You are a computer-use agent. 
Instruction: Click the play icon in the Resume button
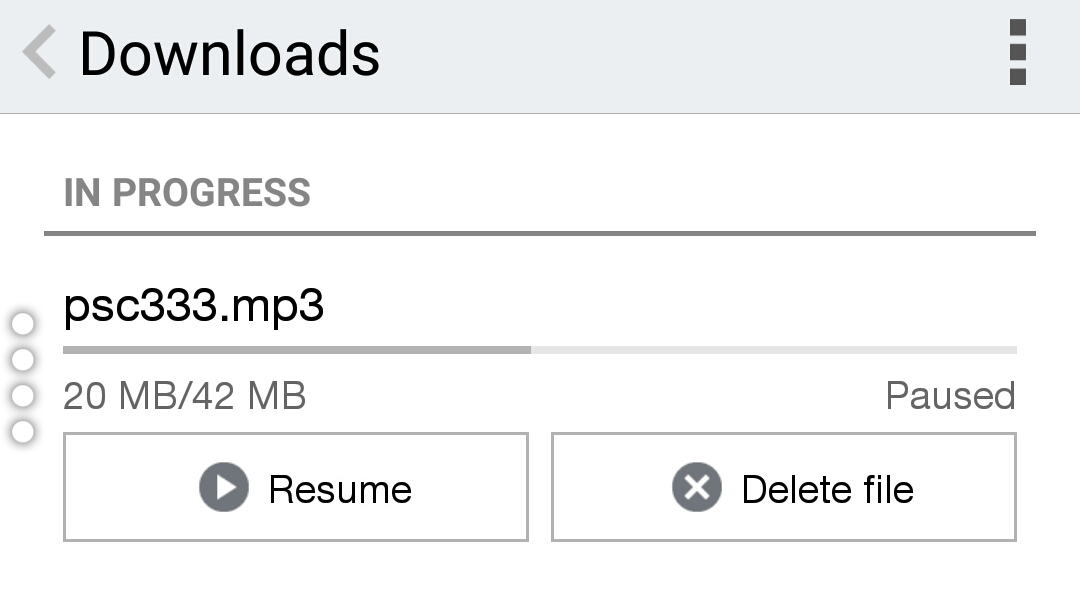224,488
